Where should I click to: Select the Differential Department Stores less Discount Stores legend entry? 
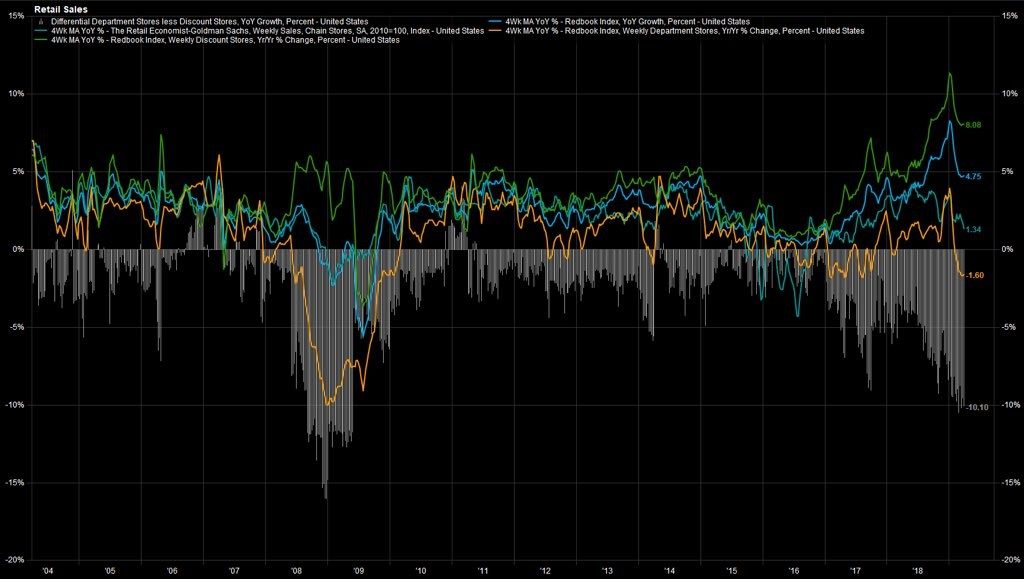pos(209,22)
